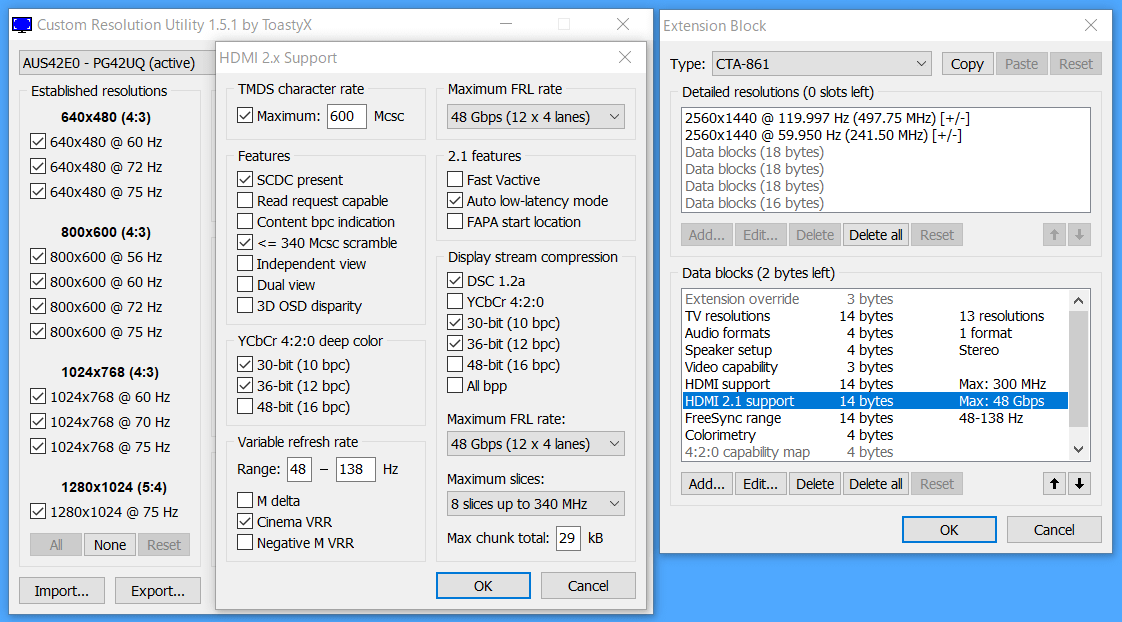Move data block up with the enabled arrow
The height and width of the screenshot is (622, 1122).
pos(1054,484)
